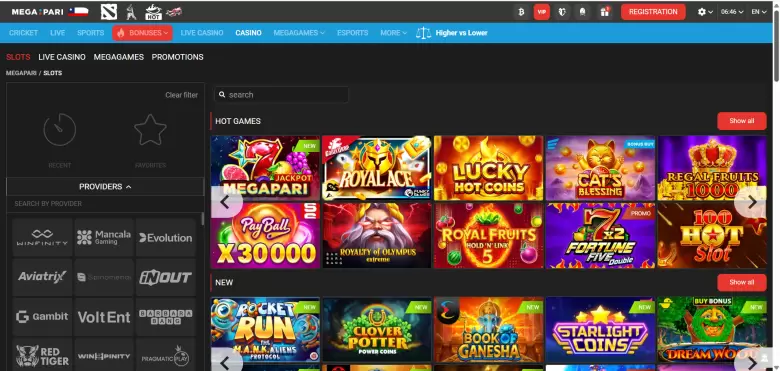Screen dimensions: 780x371
Task: Click Show all for New games
Action: [x=742, y=282]
